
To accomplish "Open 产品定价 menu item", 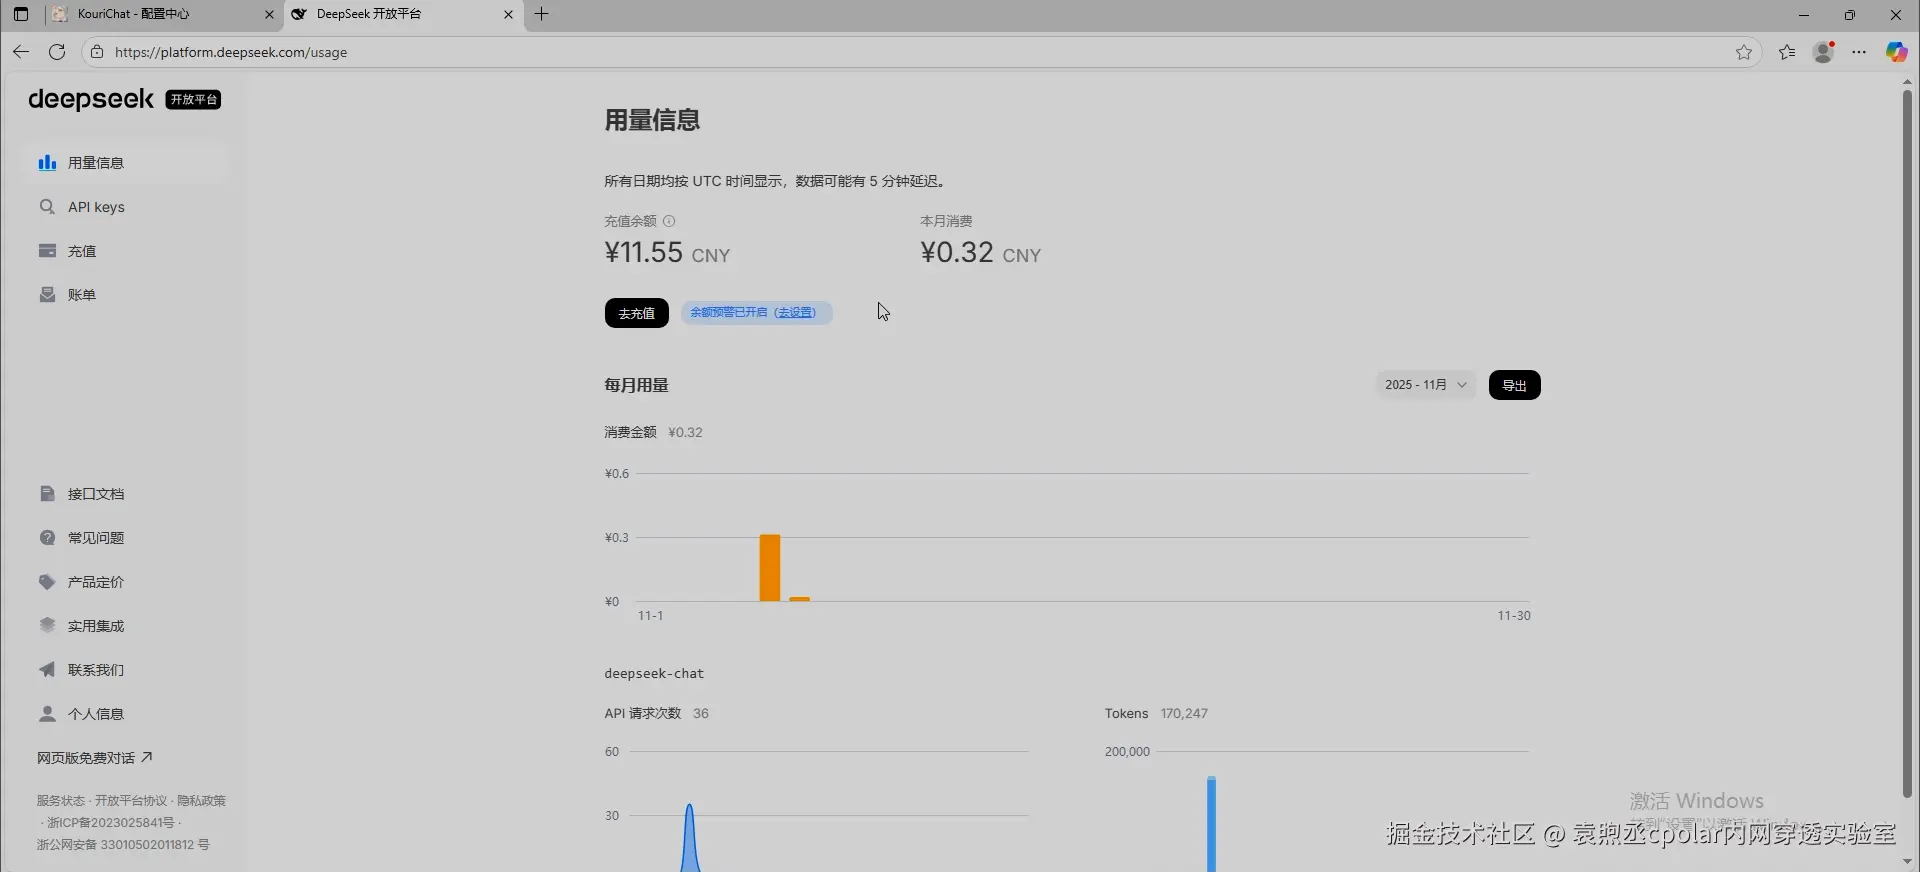I will 127,582.
